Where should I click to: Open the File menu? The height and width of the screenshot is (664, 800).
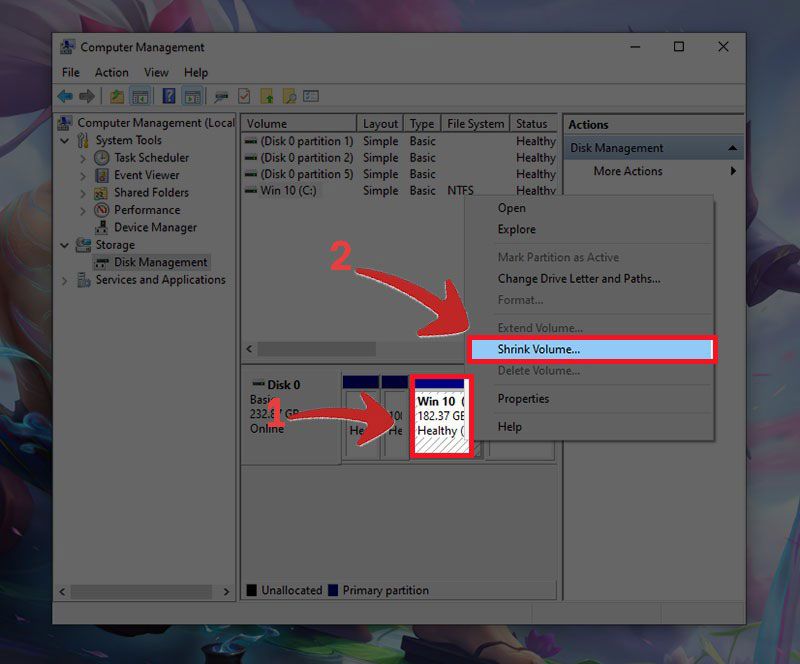pos(70,72)
